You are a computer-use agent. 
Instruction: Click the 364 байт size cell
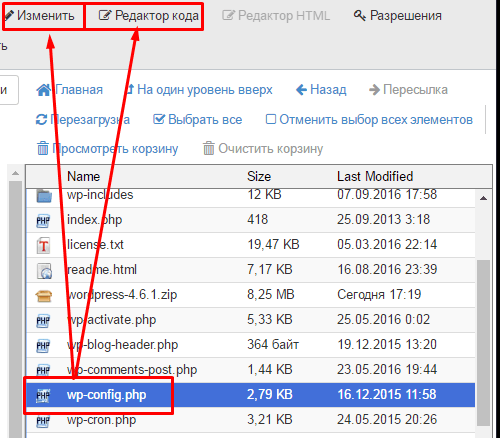[273, 345]
